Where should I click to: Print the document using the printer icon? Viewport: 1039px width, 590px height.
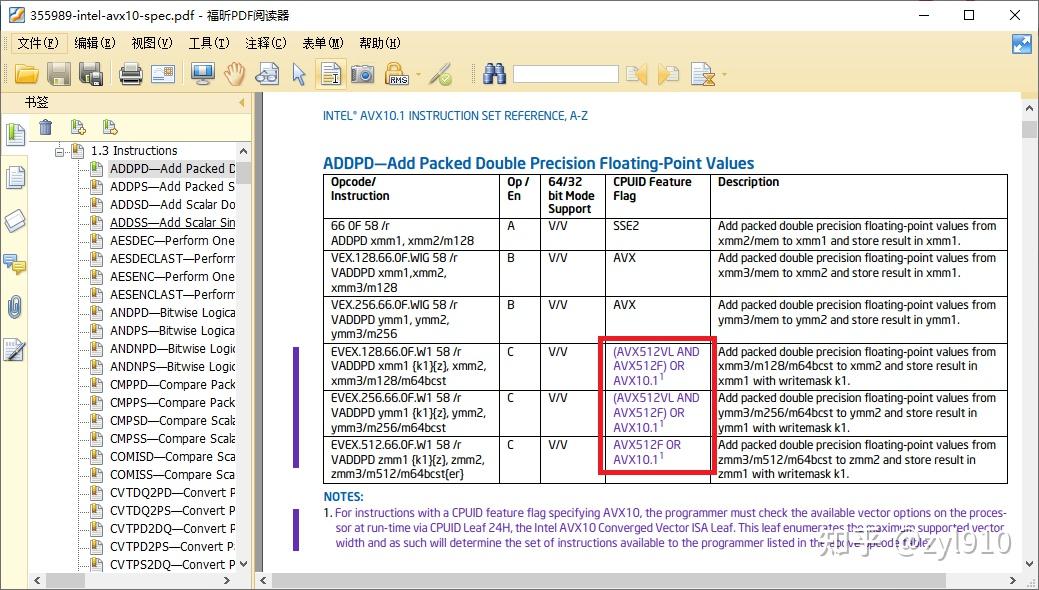pos(131,74)
